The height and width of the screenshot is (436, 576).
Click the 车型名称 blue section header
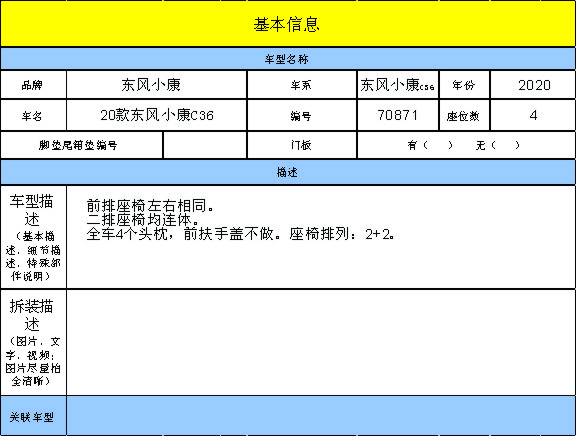pos(288,59)
